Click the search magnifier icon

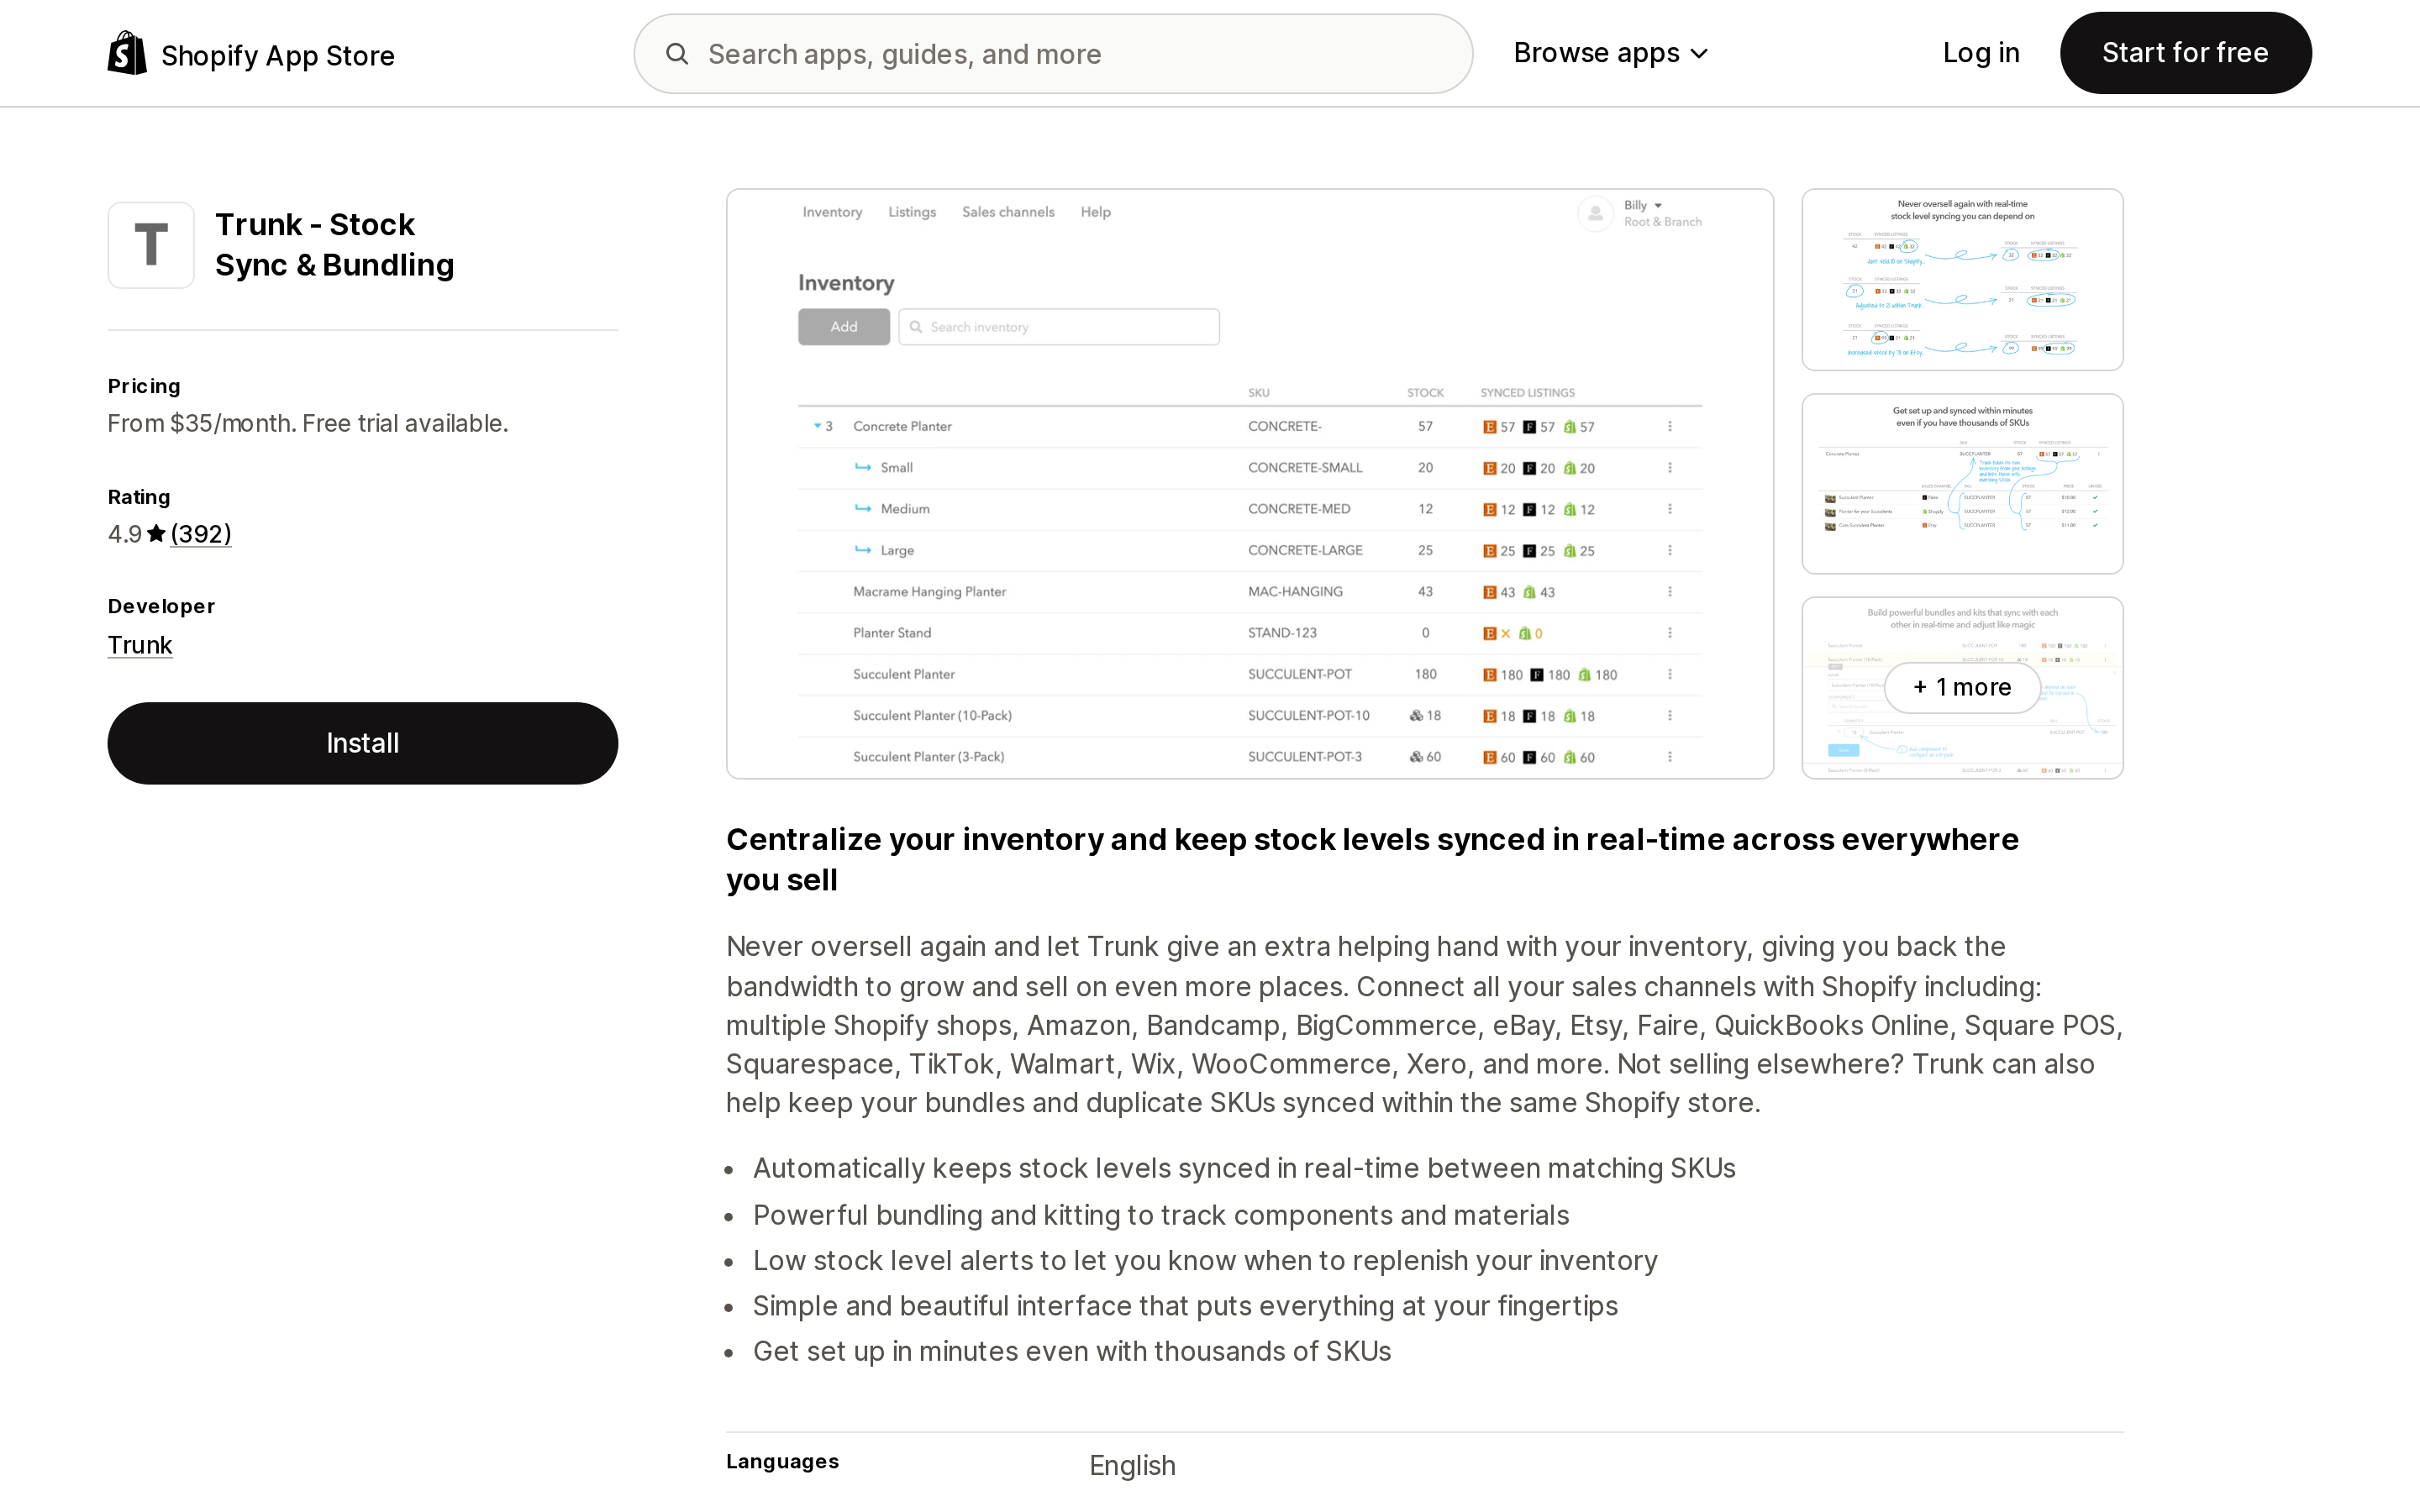[677, 54]
